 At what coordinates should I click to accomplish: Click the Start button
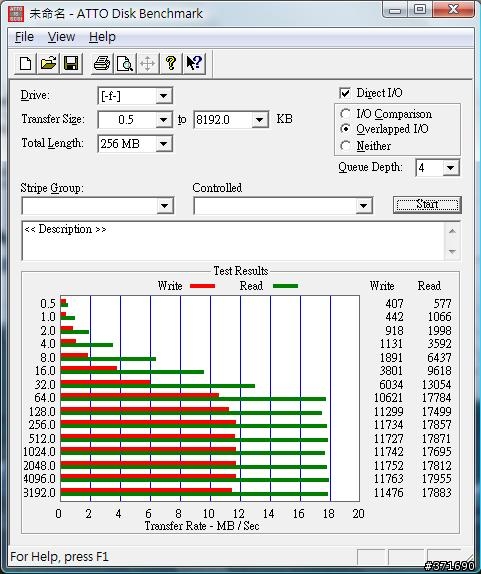pyautogui.click(x=427, y=204)
